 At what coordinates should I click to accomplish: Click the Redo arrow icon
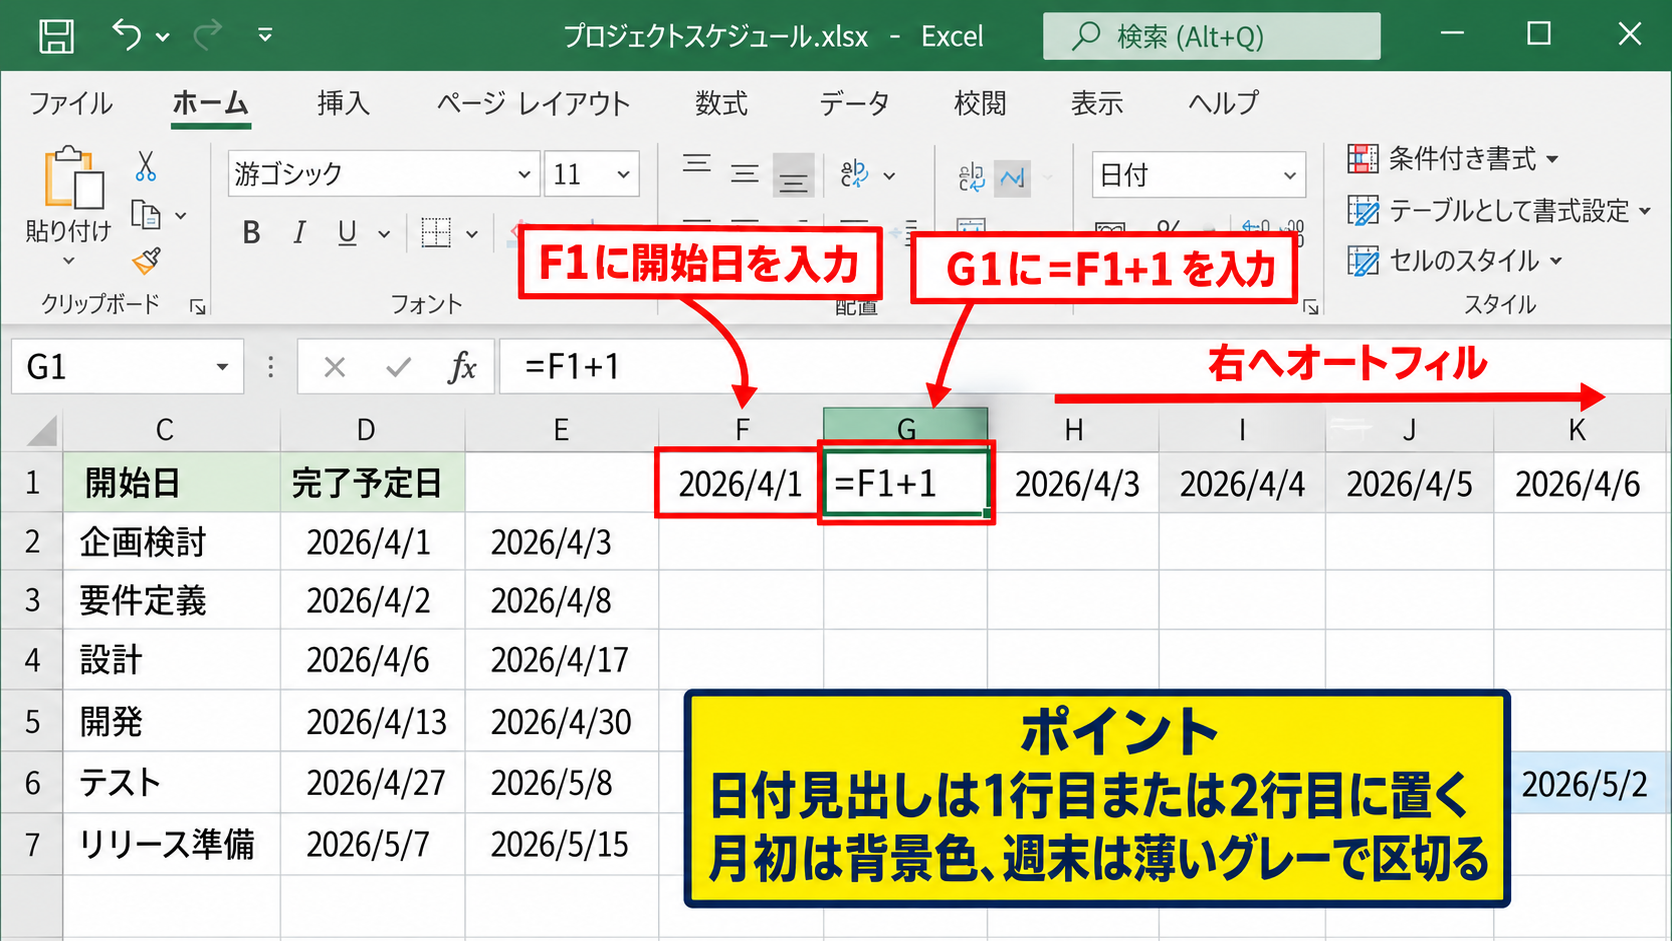click(207, 35)
